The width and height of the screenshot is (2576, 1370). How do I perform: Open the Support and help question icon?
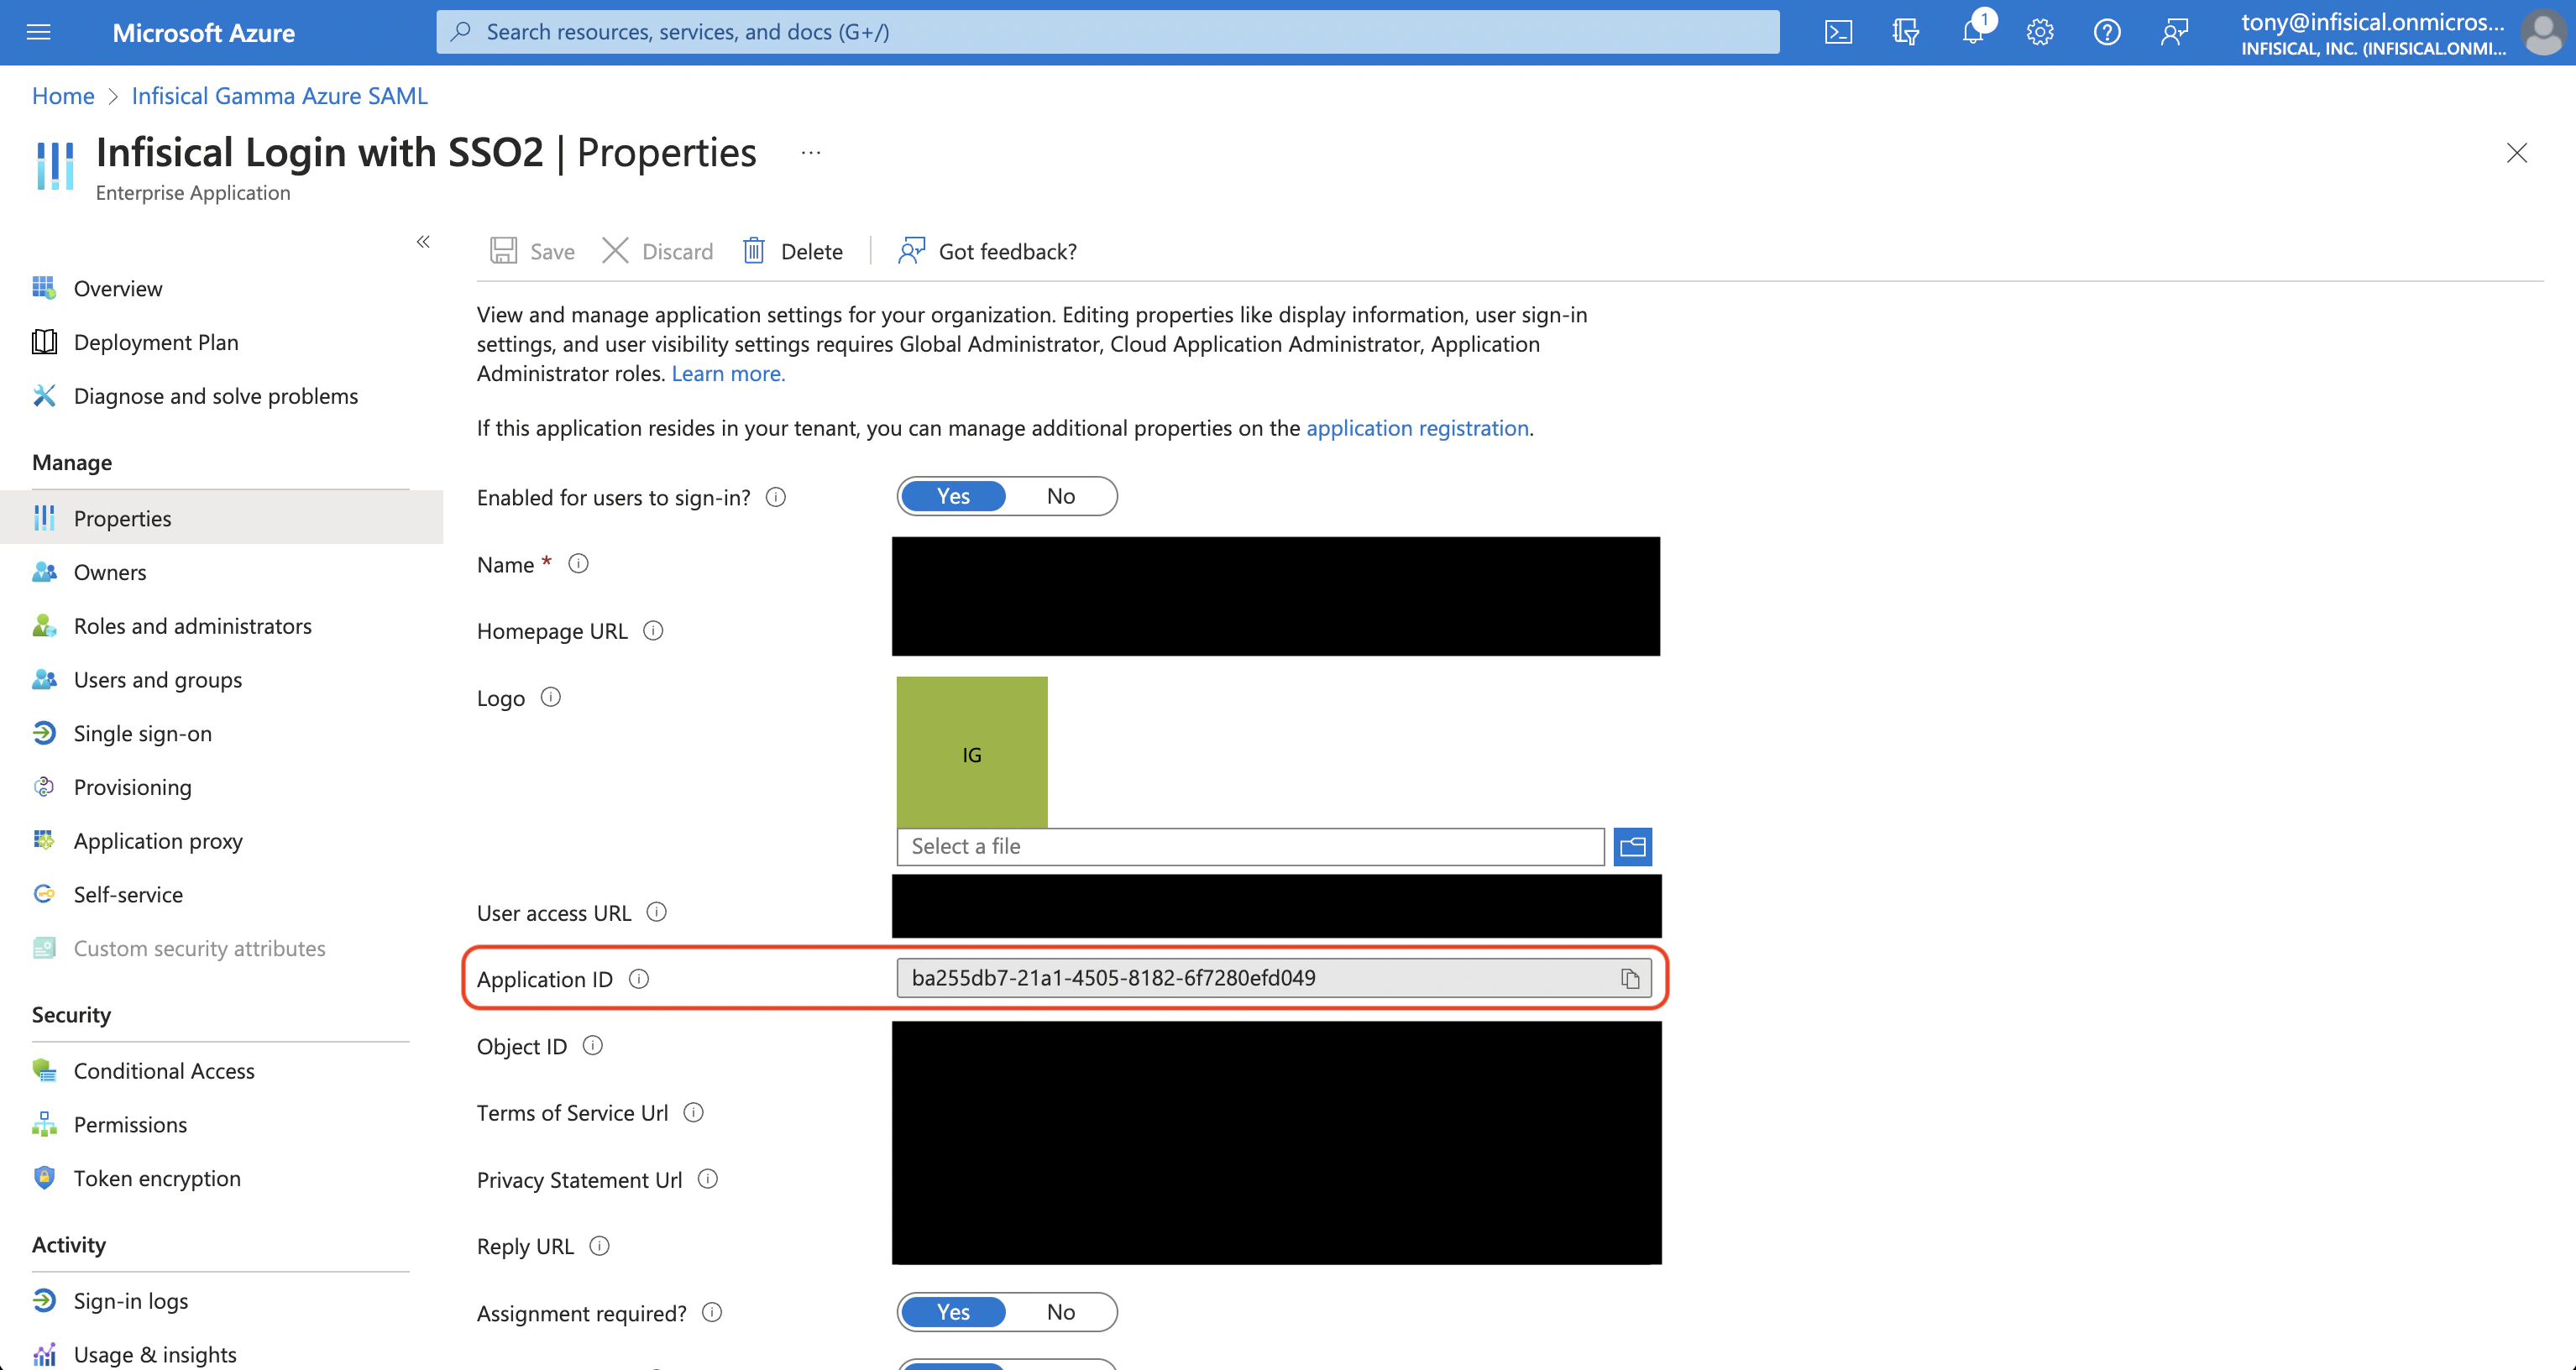coord(2107,32)
